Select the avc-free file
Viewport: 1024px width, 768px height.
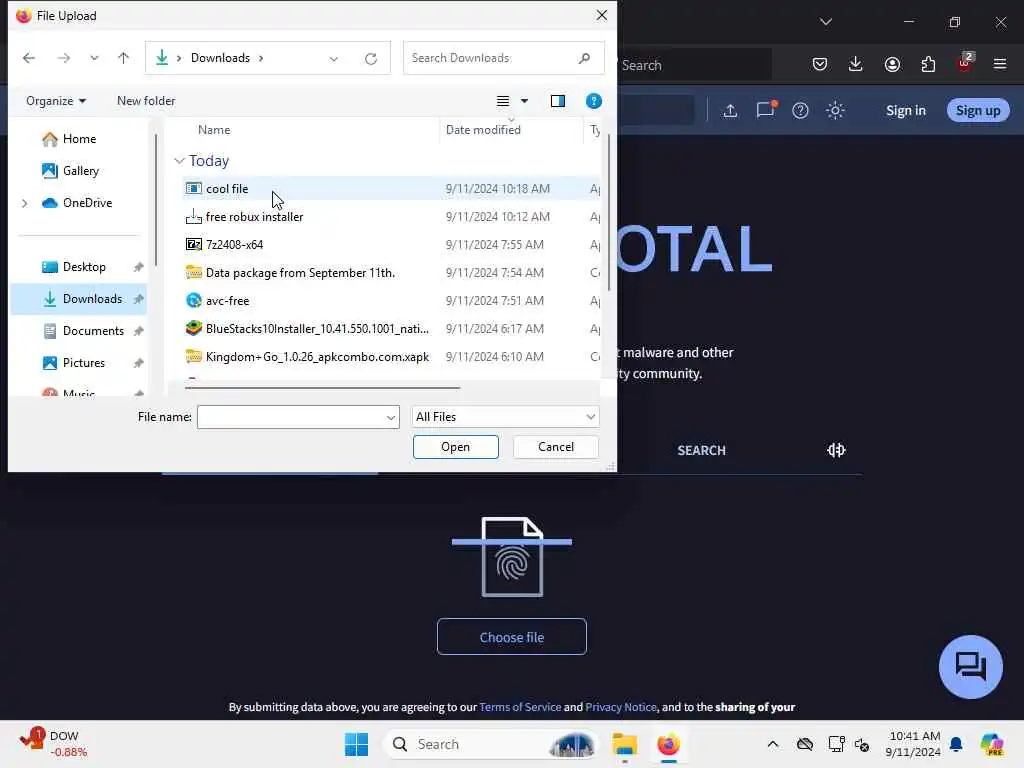click(391, 301)
